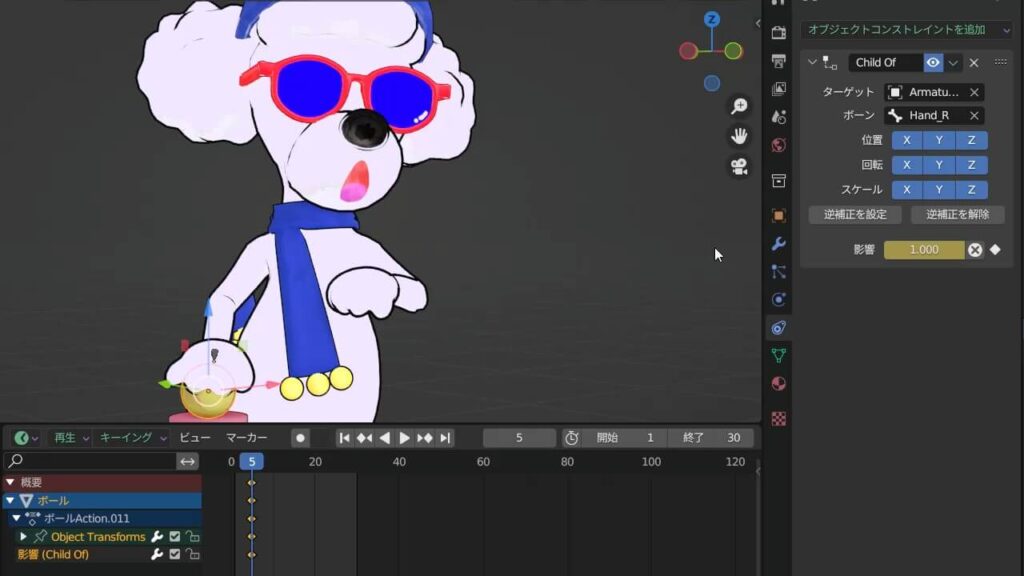The width and height of the screenshot is (1024, 576).
Task: Collapse the 概要 summary row
Action: [10, 482]
